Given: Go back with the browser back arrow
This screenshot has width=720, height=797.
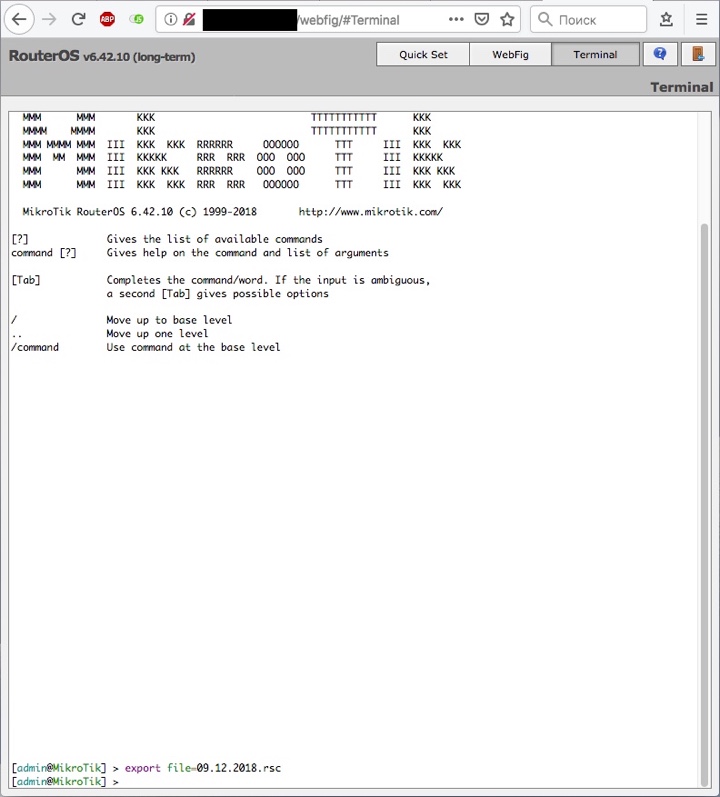Looking at the screenshot, I should pyautogui.click(x=19, y=20).
